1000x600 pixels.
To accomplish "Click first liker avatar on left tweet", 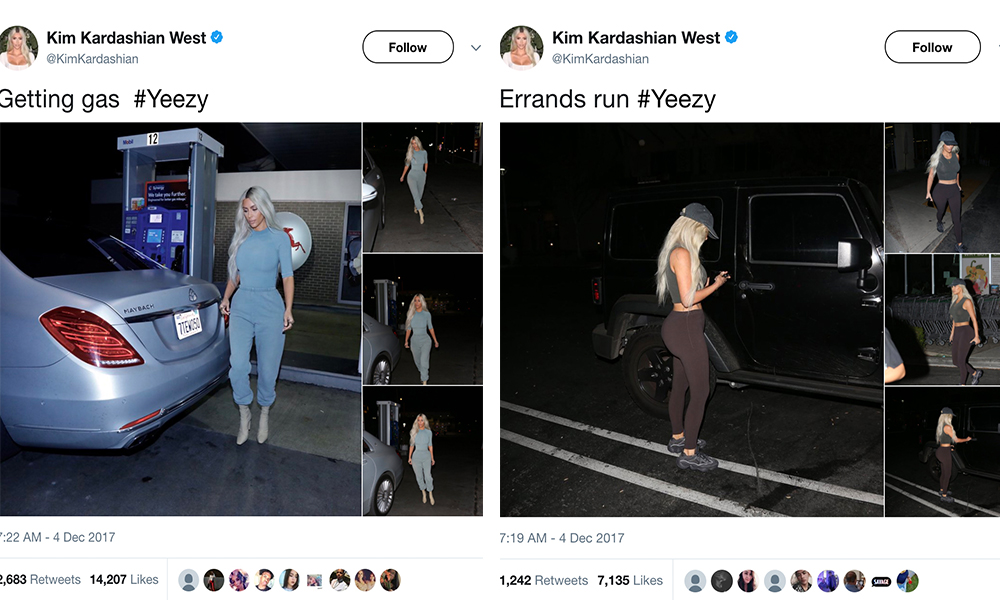I will tap(188, 580).
